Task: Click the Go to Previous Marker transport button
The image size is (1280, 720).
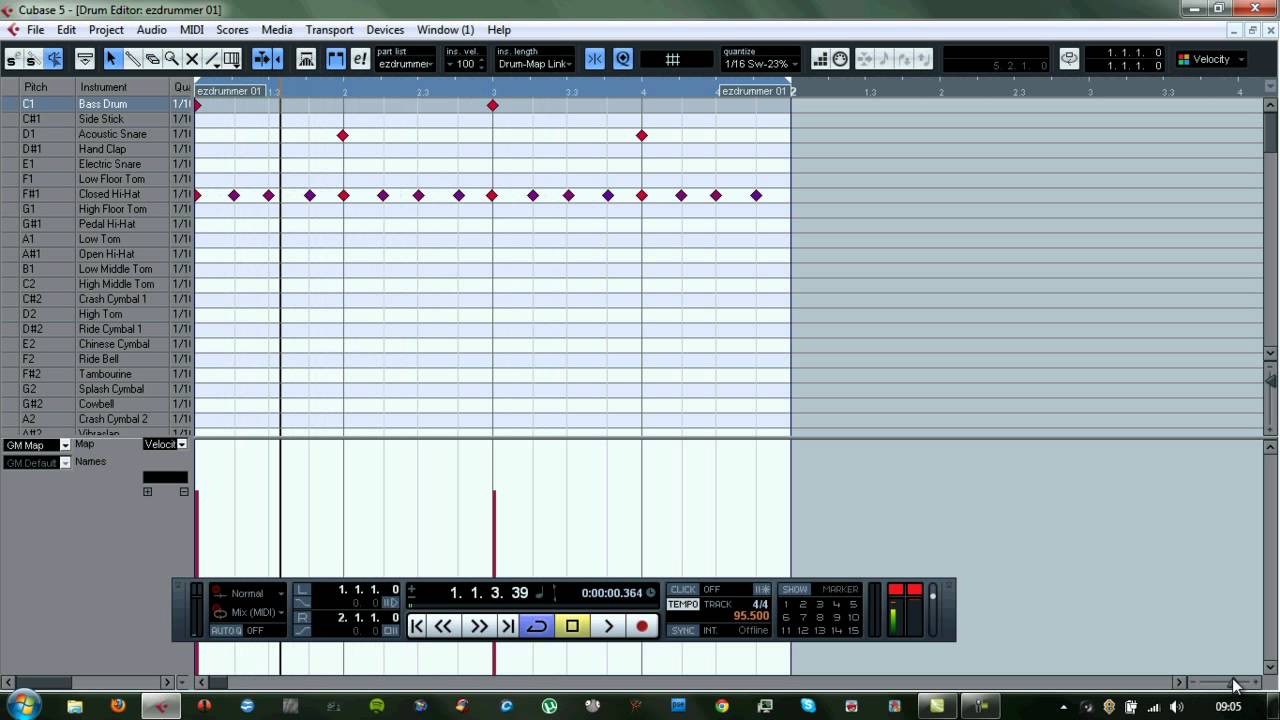Action: (x=417, y=626)
